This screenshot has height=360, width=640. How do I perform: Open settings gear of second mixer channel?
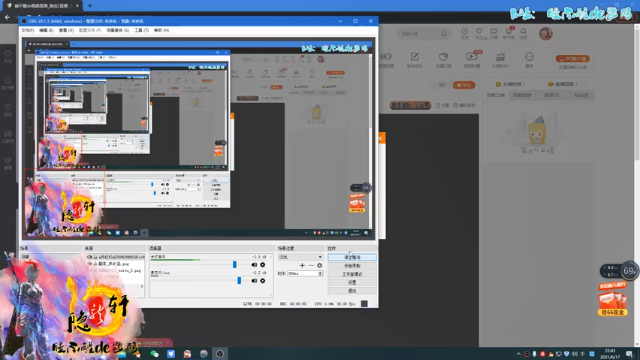(x=262, y=281)
